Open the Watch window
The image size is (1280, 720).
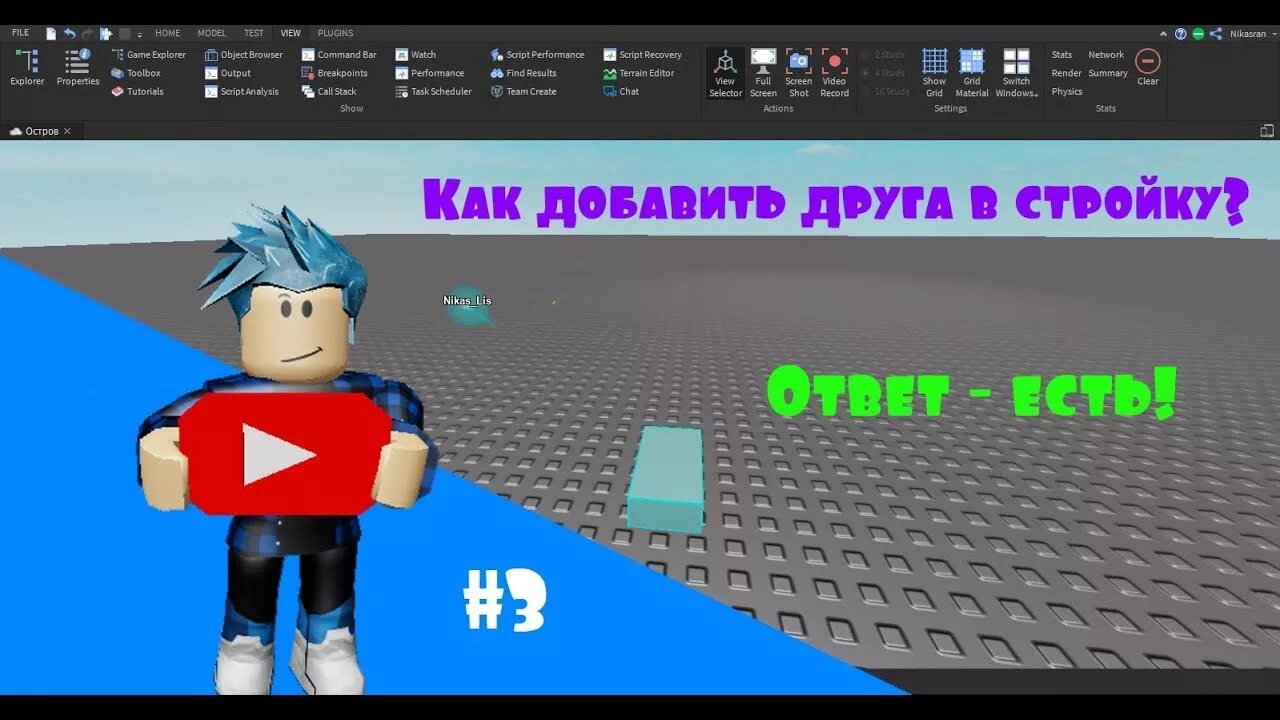tap(416, 55)
